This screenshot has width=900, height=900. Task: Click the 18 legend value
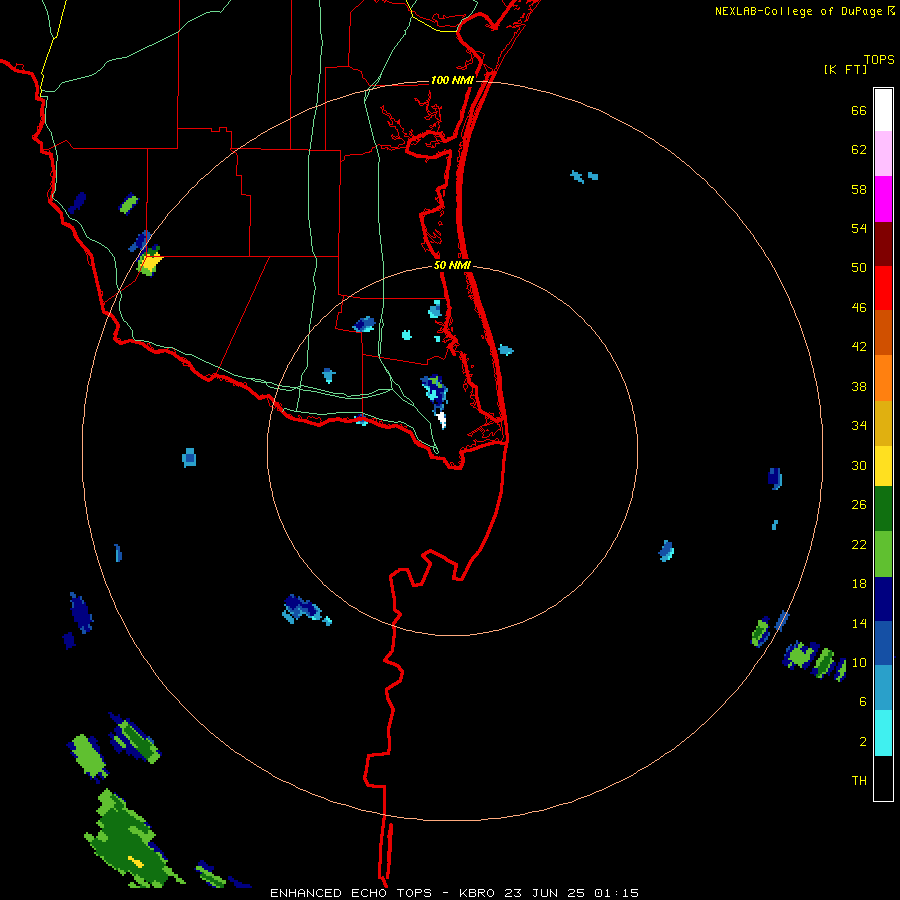(859, 584)
